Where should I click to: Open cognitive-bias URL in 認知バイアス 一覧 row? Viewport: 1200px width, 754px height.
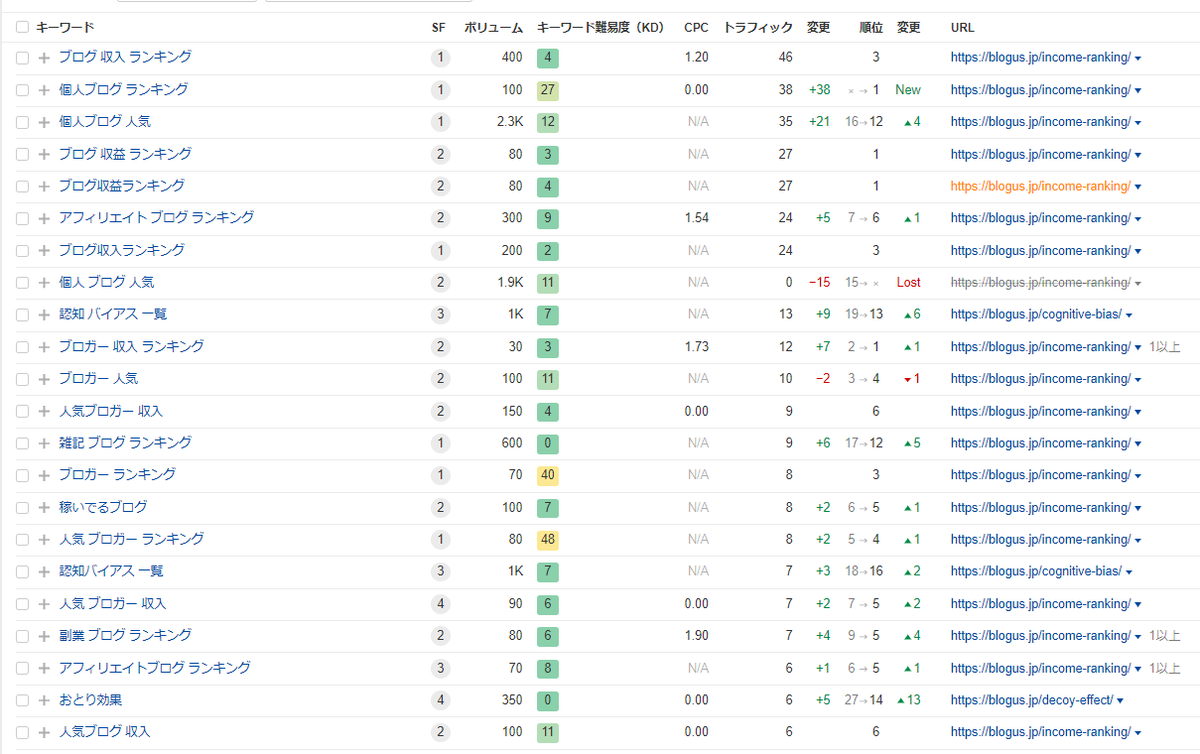click(1036, 572)
